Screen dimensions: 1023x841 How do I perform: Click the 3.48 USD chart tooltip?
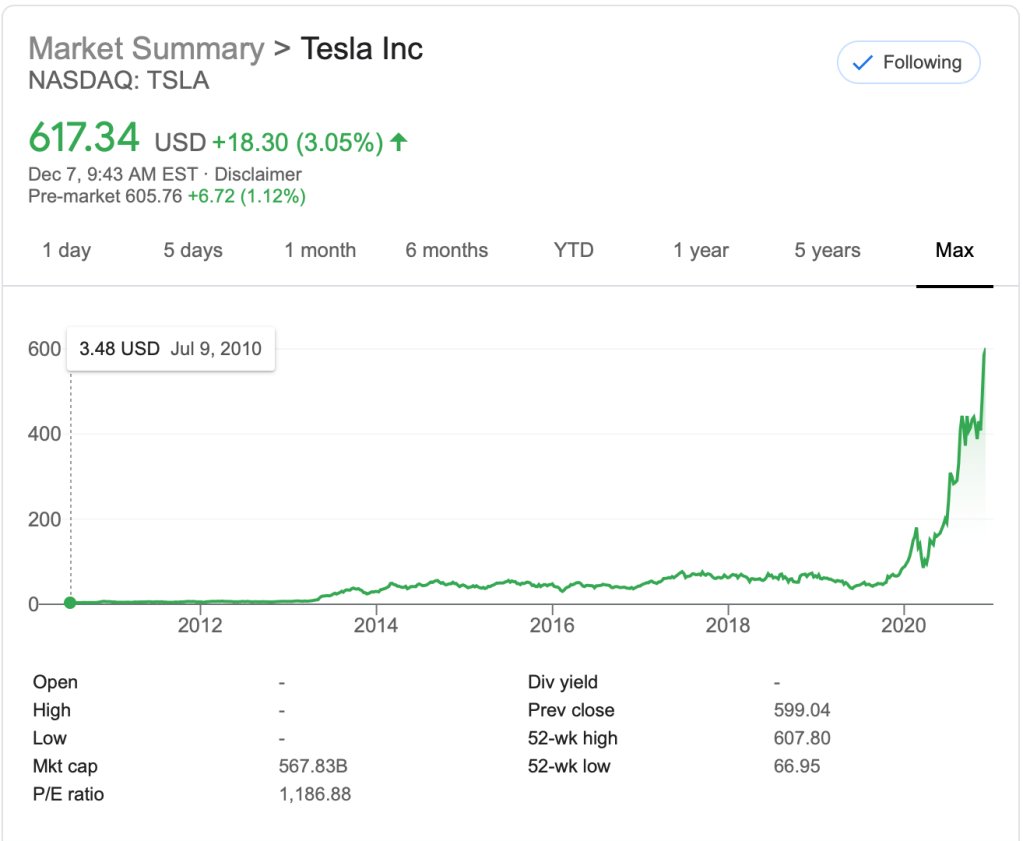(171, 349)
